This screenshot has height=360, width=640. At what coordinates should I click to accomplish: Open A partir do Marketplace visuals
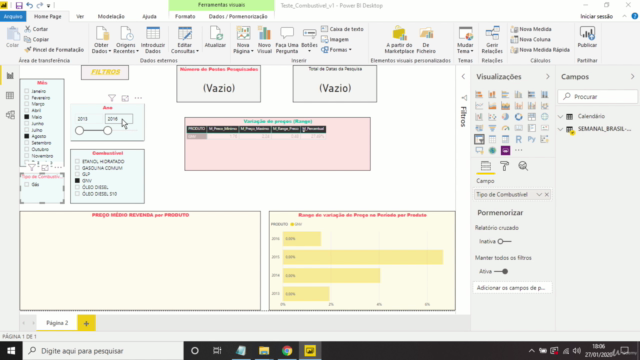pyautogui.click(x=399, y=40)
